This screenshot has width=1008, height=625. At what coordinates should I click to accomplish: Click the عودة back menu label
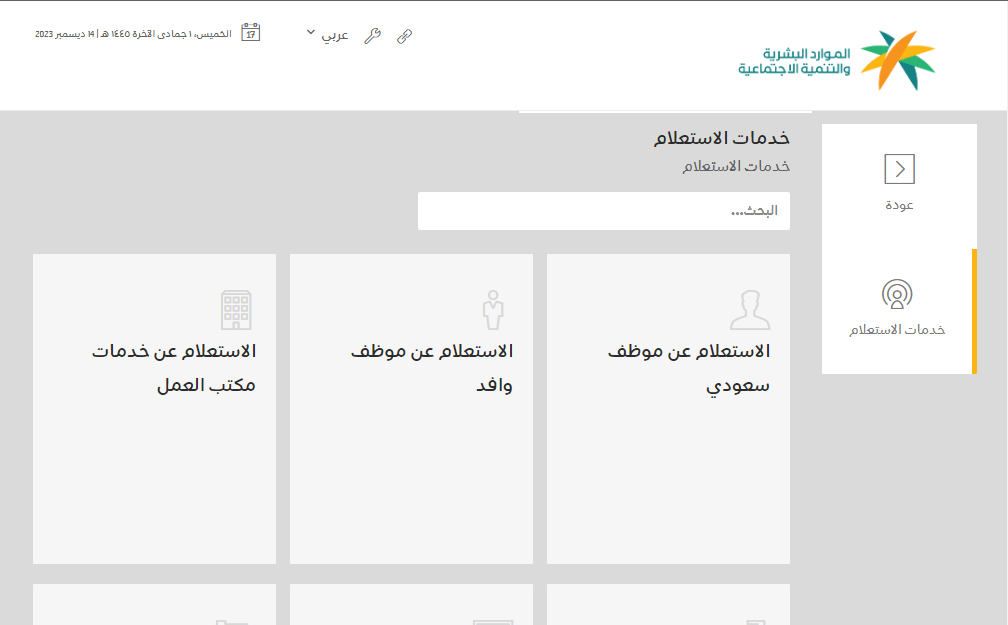coord(899,205)
